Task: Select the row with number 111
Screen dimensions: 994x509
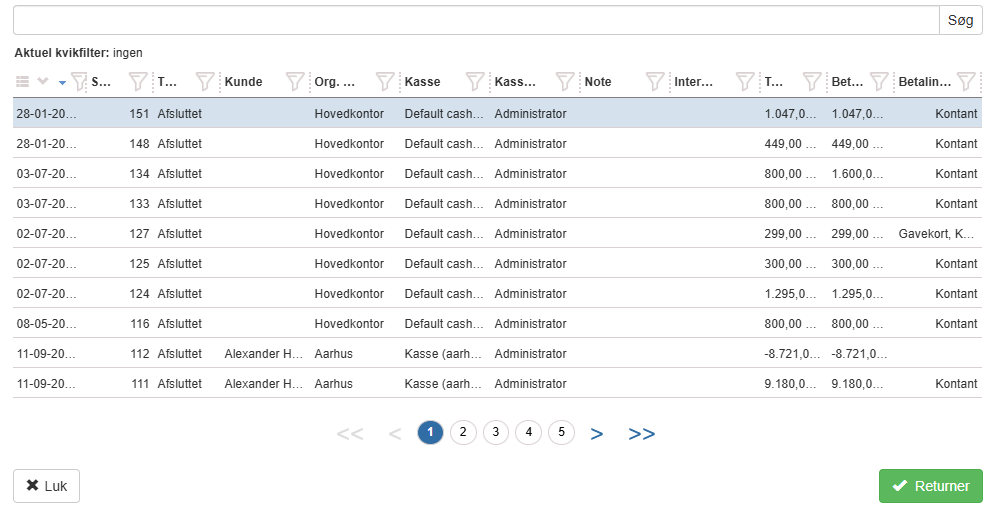Action: [x=498, y=383]
